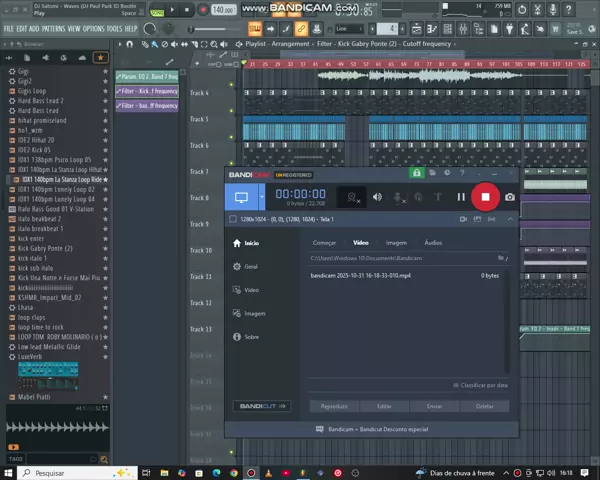The image size is (600, 480).
Task: Open the Imagem tab in Bandicam
Action: coord(396,242)
